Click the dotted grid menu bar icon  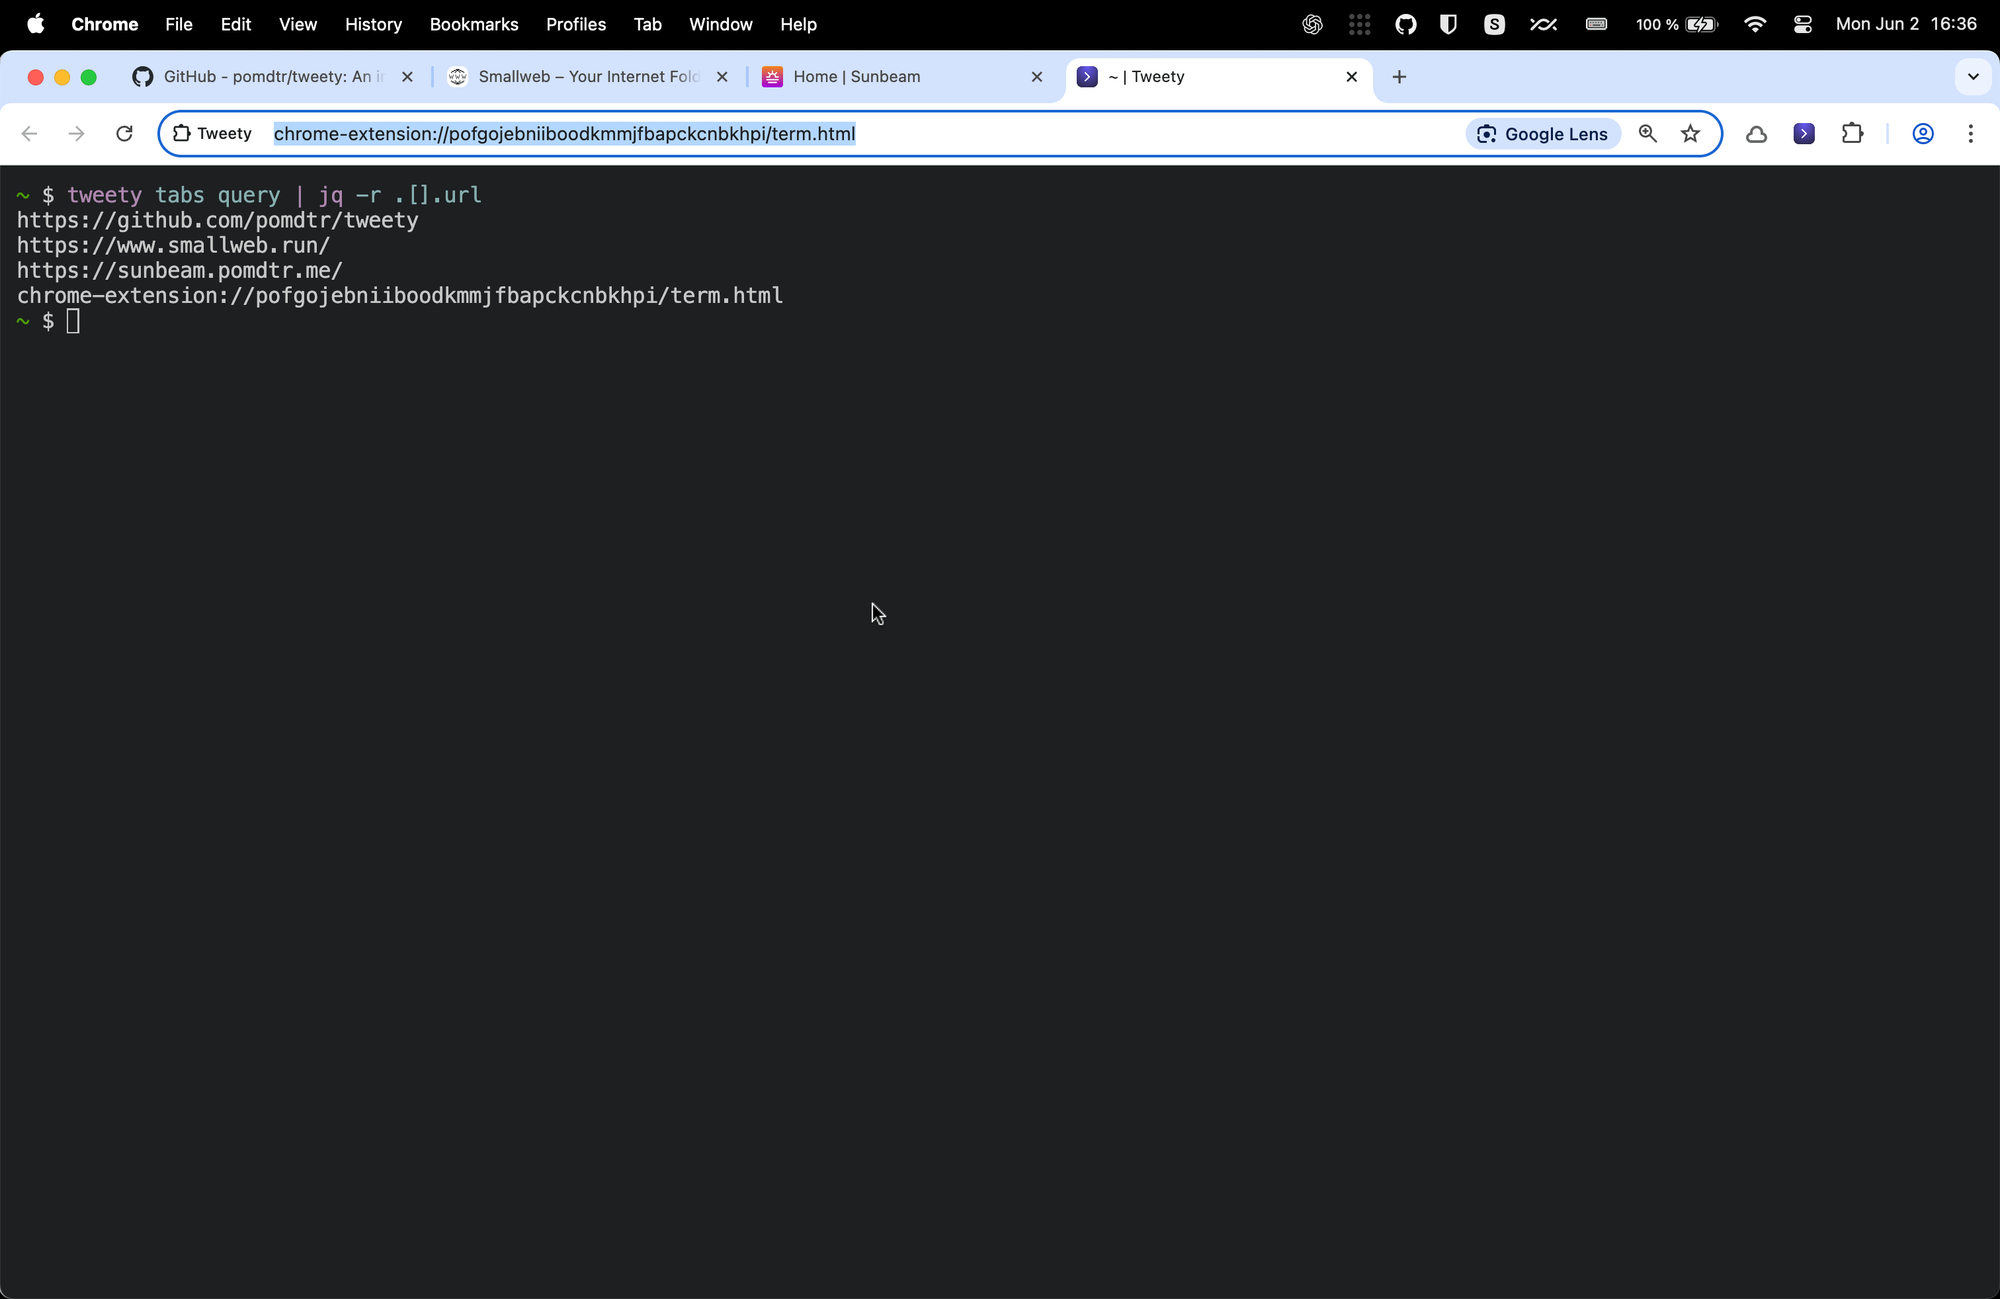[x=1359, y=24]
